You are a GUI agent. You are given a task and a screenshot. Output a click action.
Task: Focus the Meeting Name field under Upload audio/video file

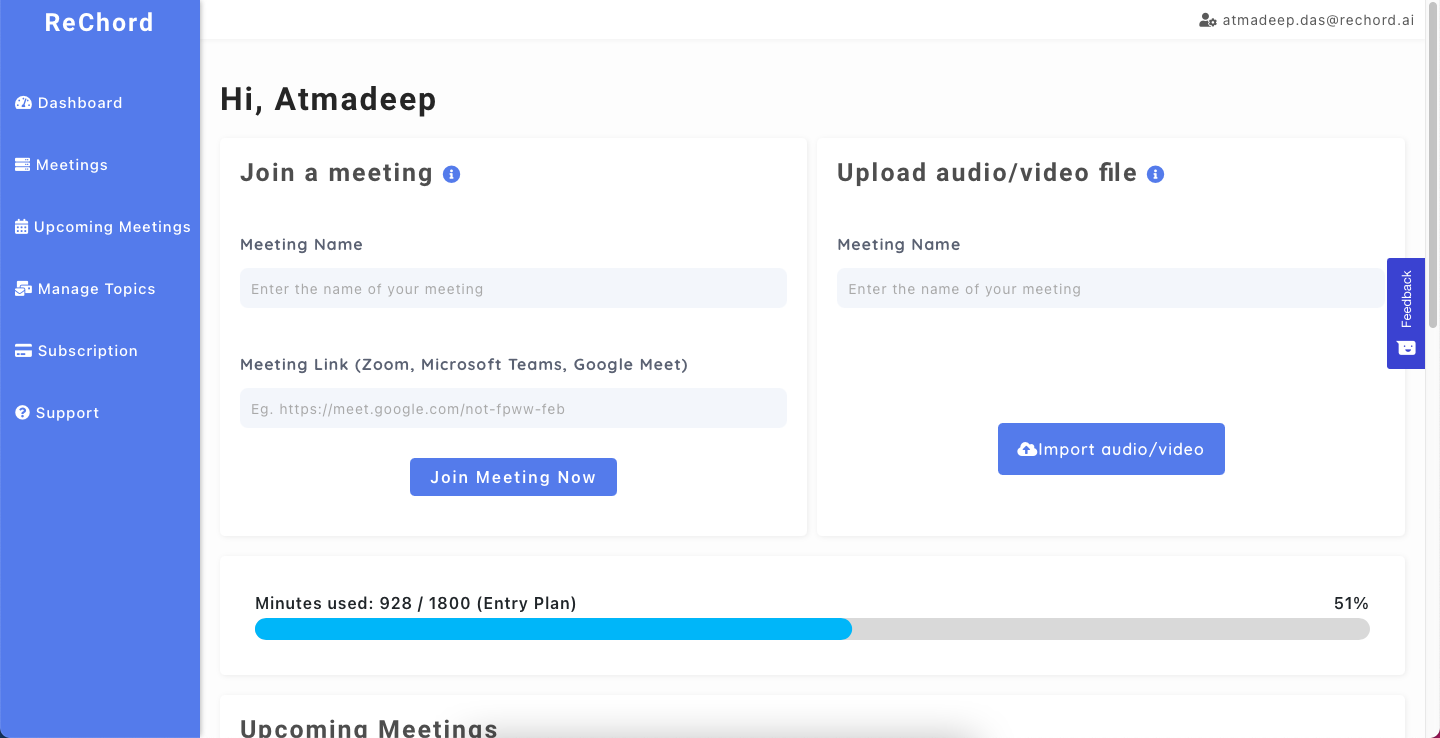pyautogui.click(x=1110, y=288)
